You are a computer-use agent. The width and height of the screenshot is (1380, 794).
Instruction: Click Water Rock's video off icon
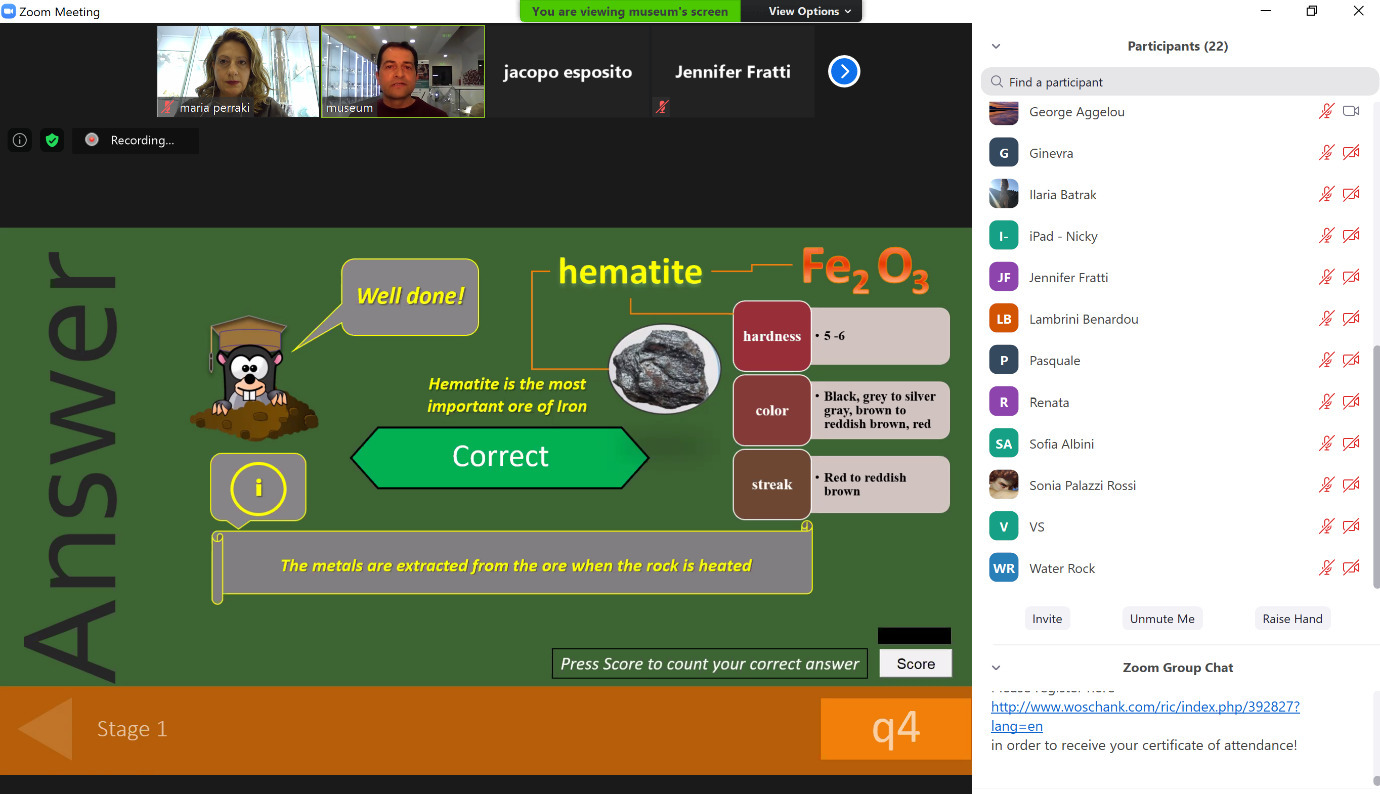pos(1351,568)
